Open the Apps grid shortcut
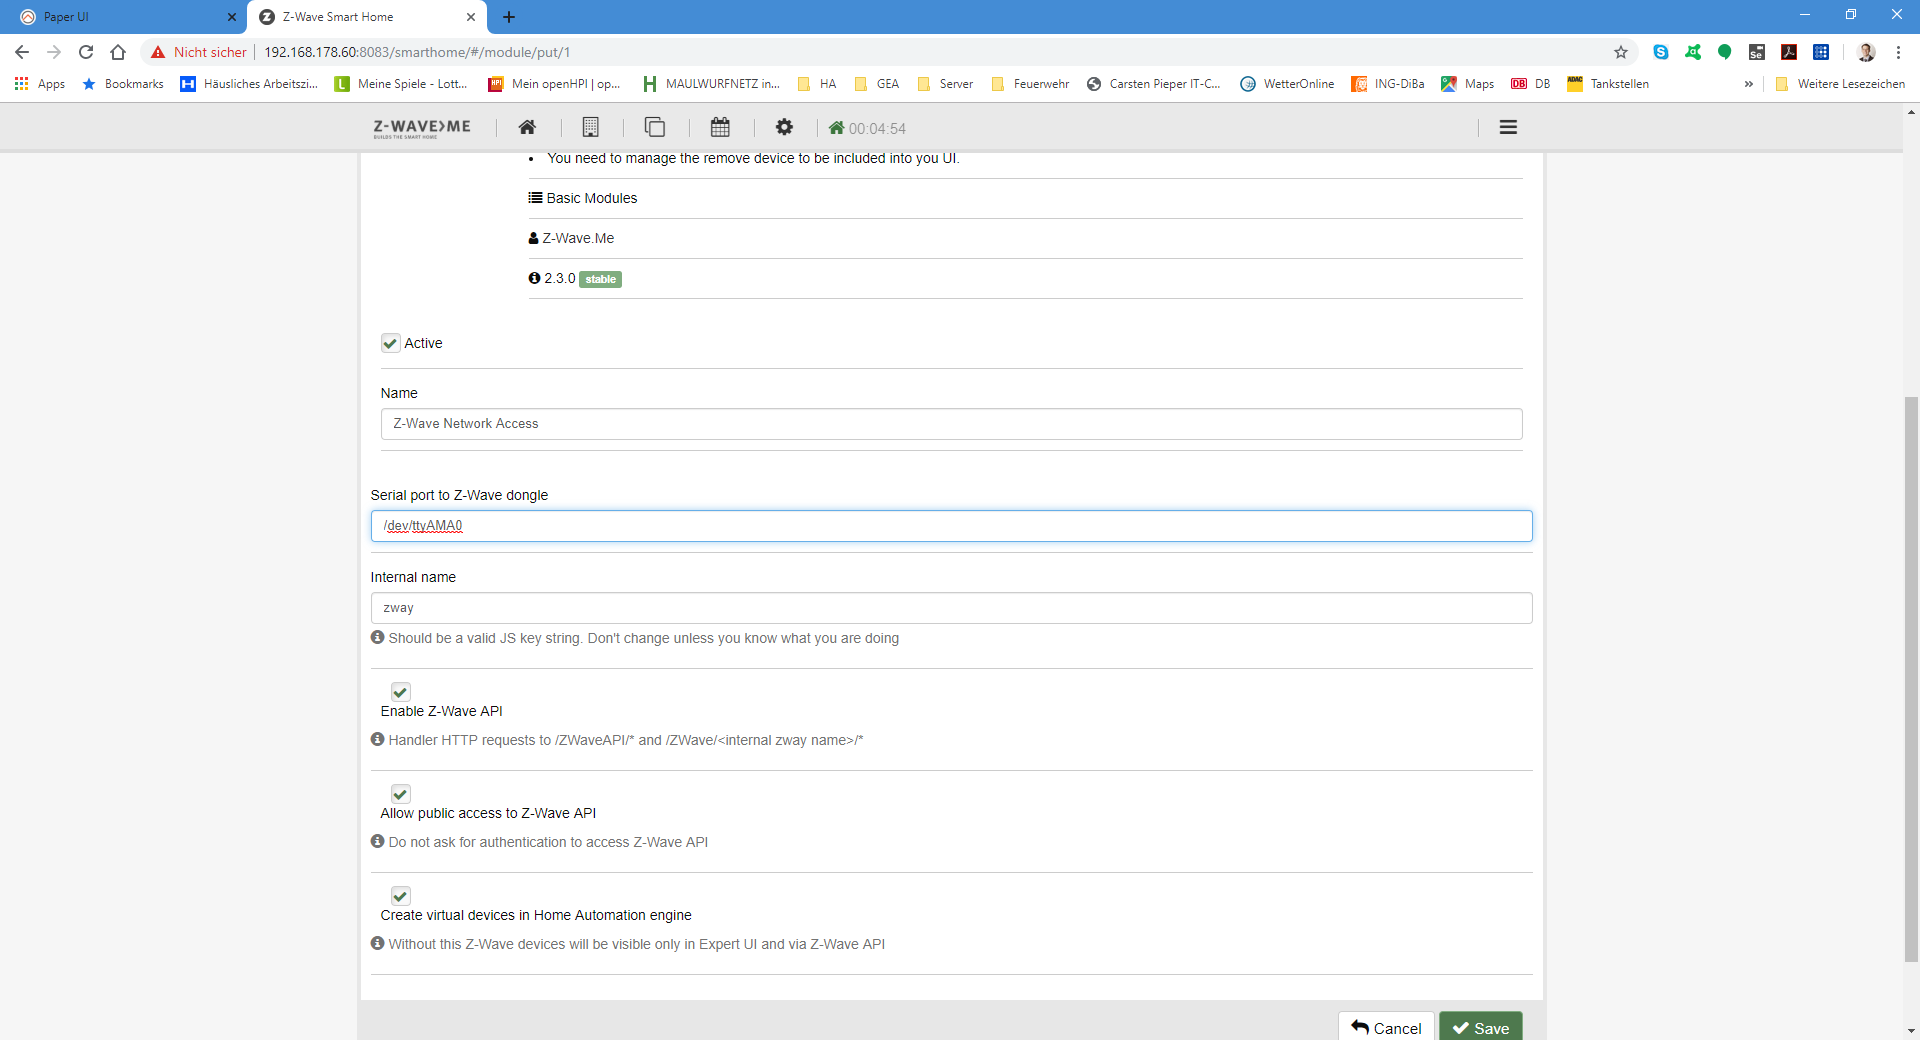Screen dimensions: 1920x1040 pos(40,84)
